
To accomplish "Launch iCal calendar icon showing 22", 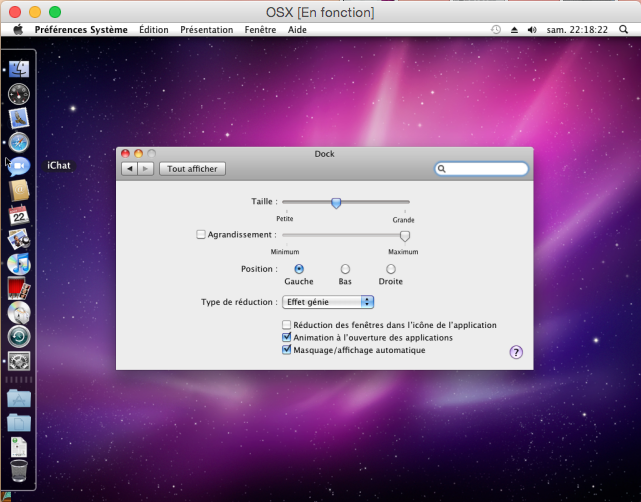I will pos(19,215).
